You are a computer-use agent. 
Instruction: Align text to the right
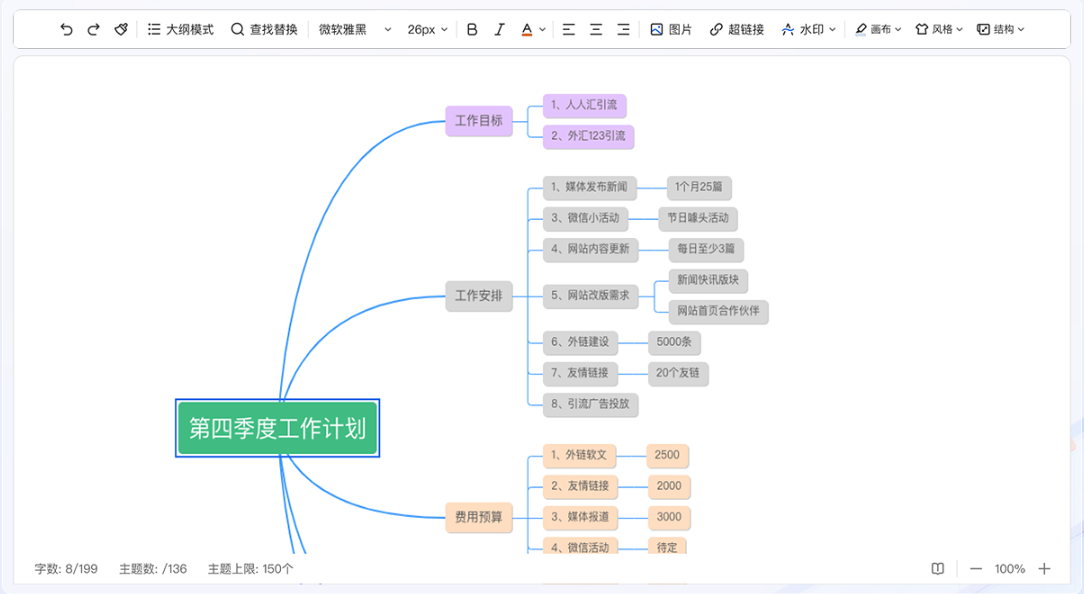tap(623, 30)
